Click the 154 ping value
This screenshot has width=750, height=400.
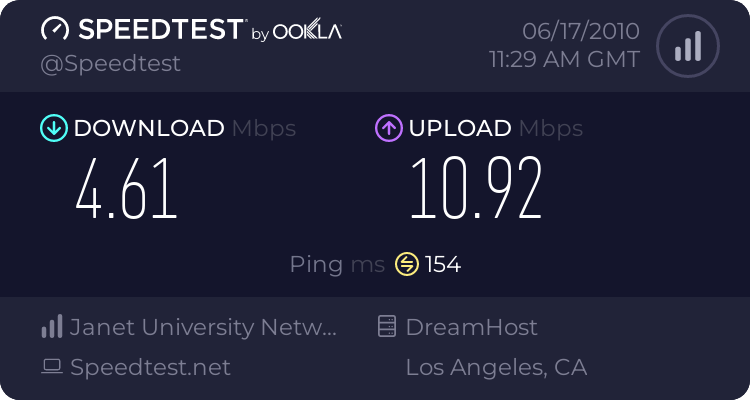[x=443, y=264]
